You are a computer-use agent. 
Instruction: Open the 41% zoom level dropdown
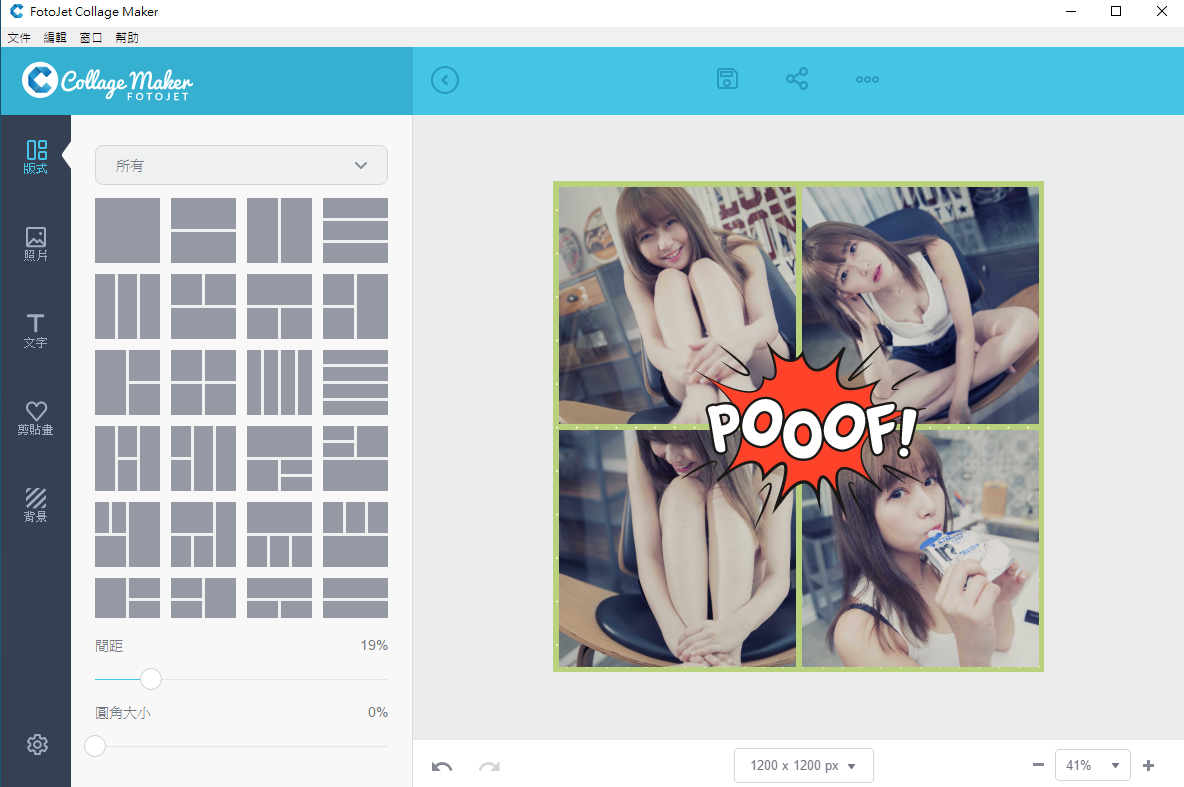pos(1092,765)
